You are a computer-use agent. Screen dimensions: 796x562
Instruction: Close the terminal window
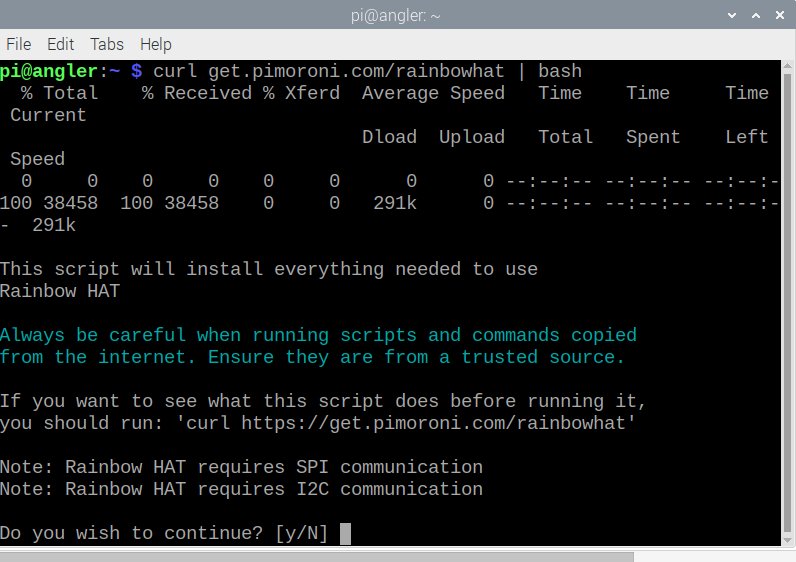pos(780,15)
